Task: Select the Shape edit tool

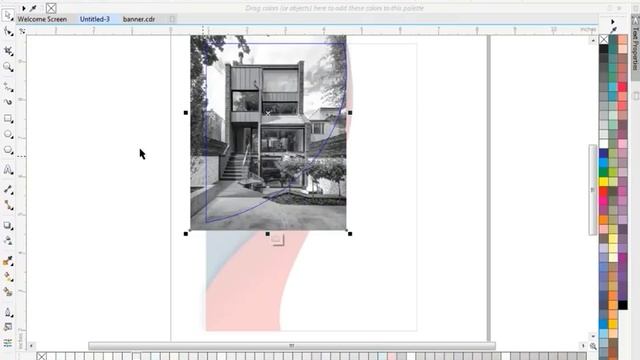Action: (8, 32)
